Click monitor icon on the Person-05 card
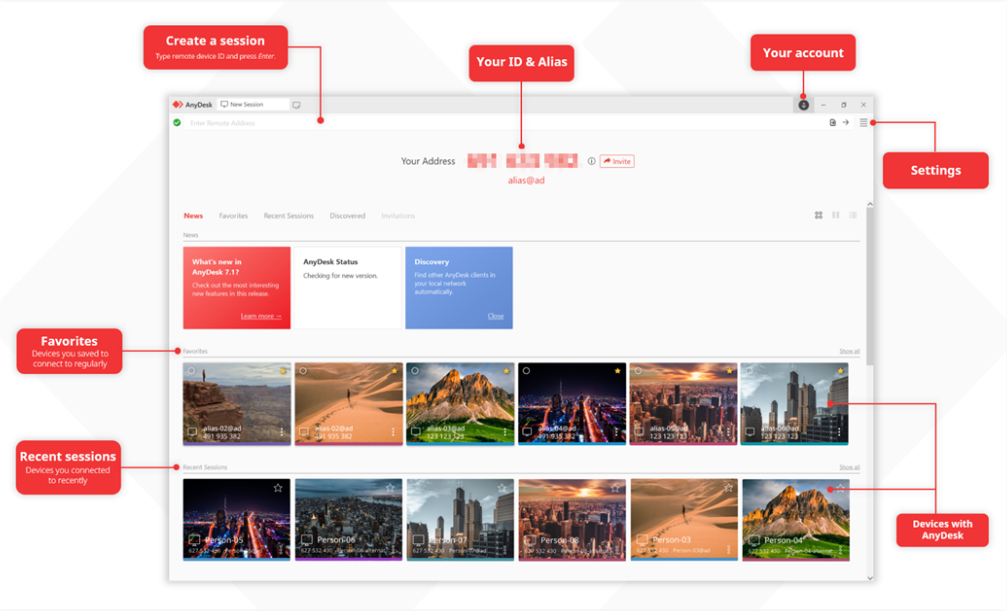This screenshot has width=1007, height=611. [194, 540]
